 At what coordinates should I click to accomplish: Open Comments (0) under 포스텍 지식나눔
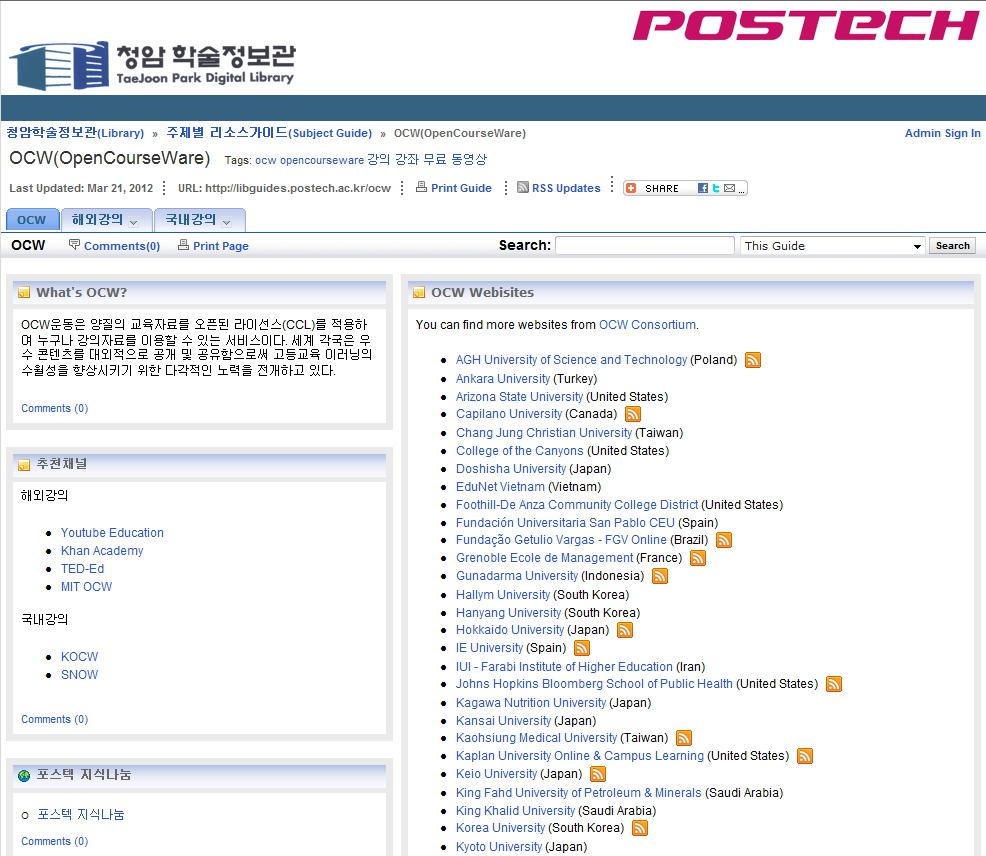coord(55,841)
